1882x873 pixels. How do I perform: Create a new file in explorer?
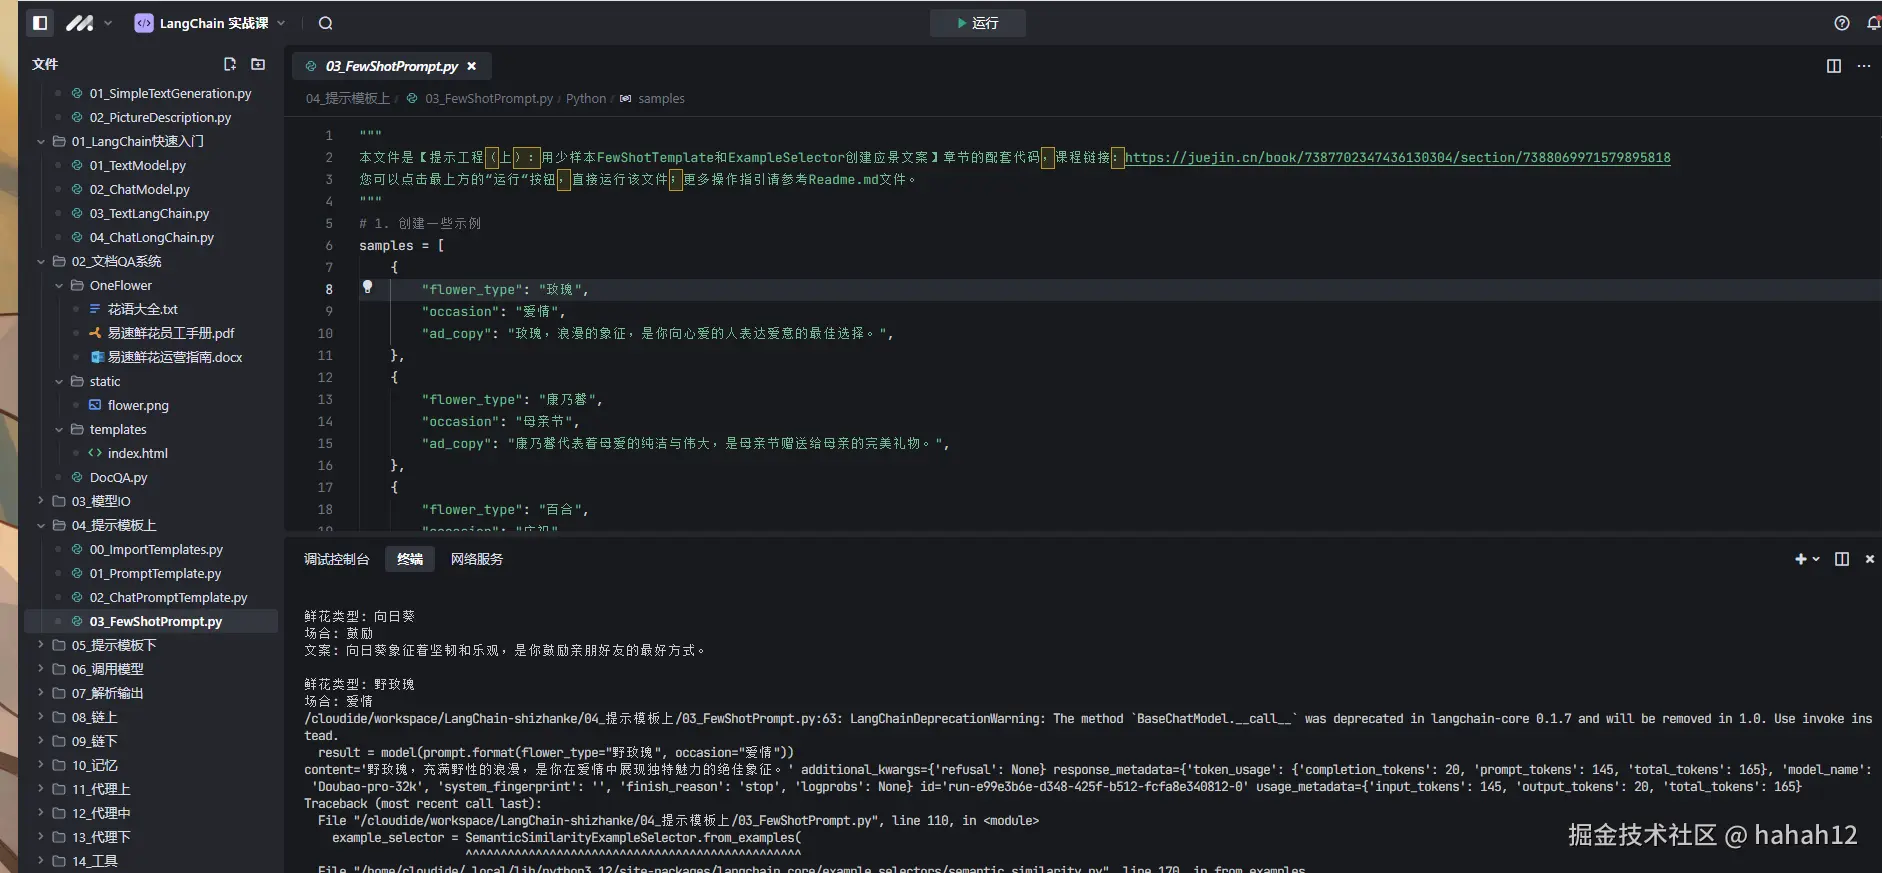(x=230, y=64)
